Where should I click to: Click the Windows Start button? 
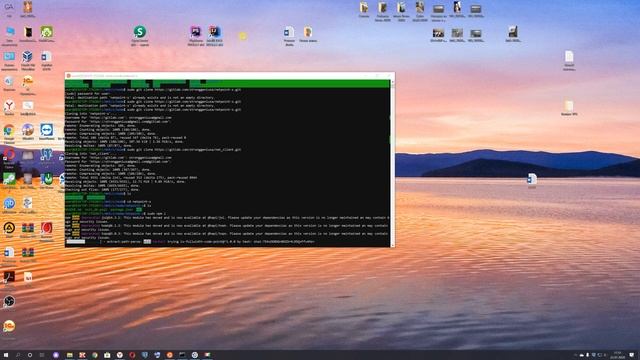(x=6, y=355)
